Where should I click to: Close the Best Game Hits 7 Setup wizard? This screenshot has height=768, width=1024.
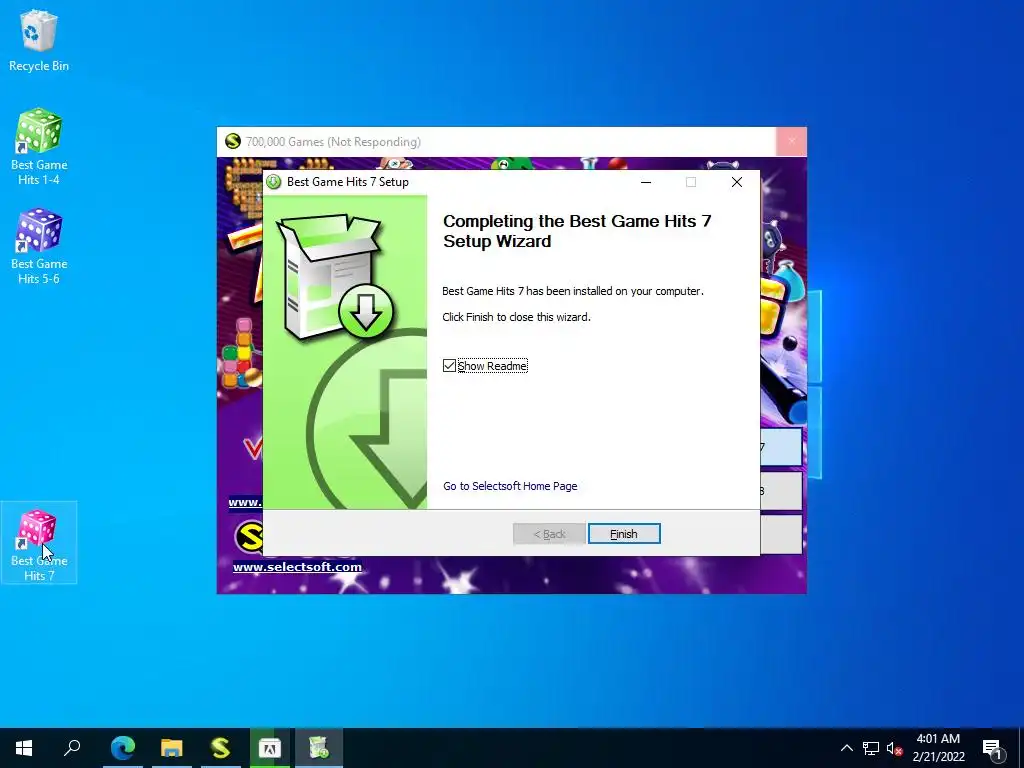(x=737, y=182)
